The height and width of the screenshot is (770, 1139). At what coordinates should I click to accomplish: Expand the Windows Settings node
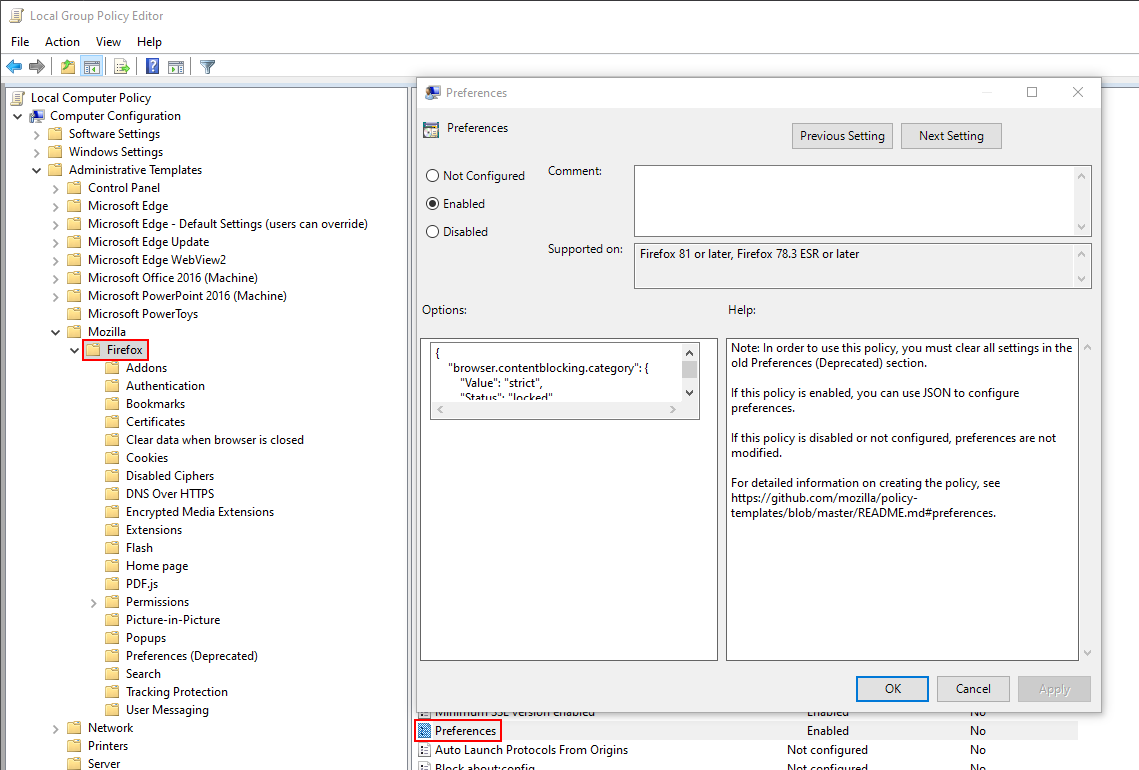pyautogui.click(x=36, y=153)
